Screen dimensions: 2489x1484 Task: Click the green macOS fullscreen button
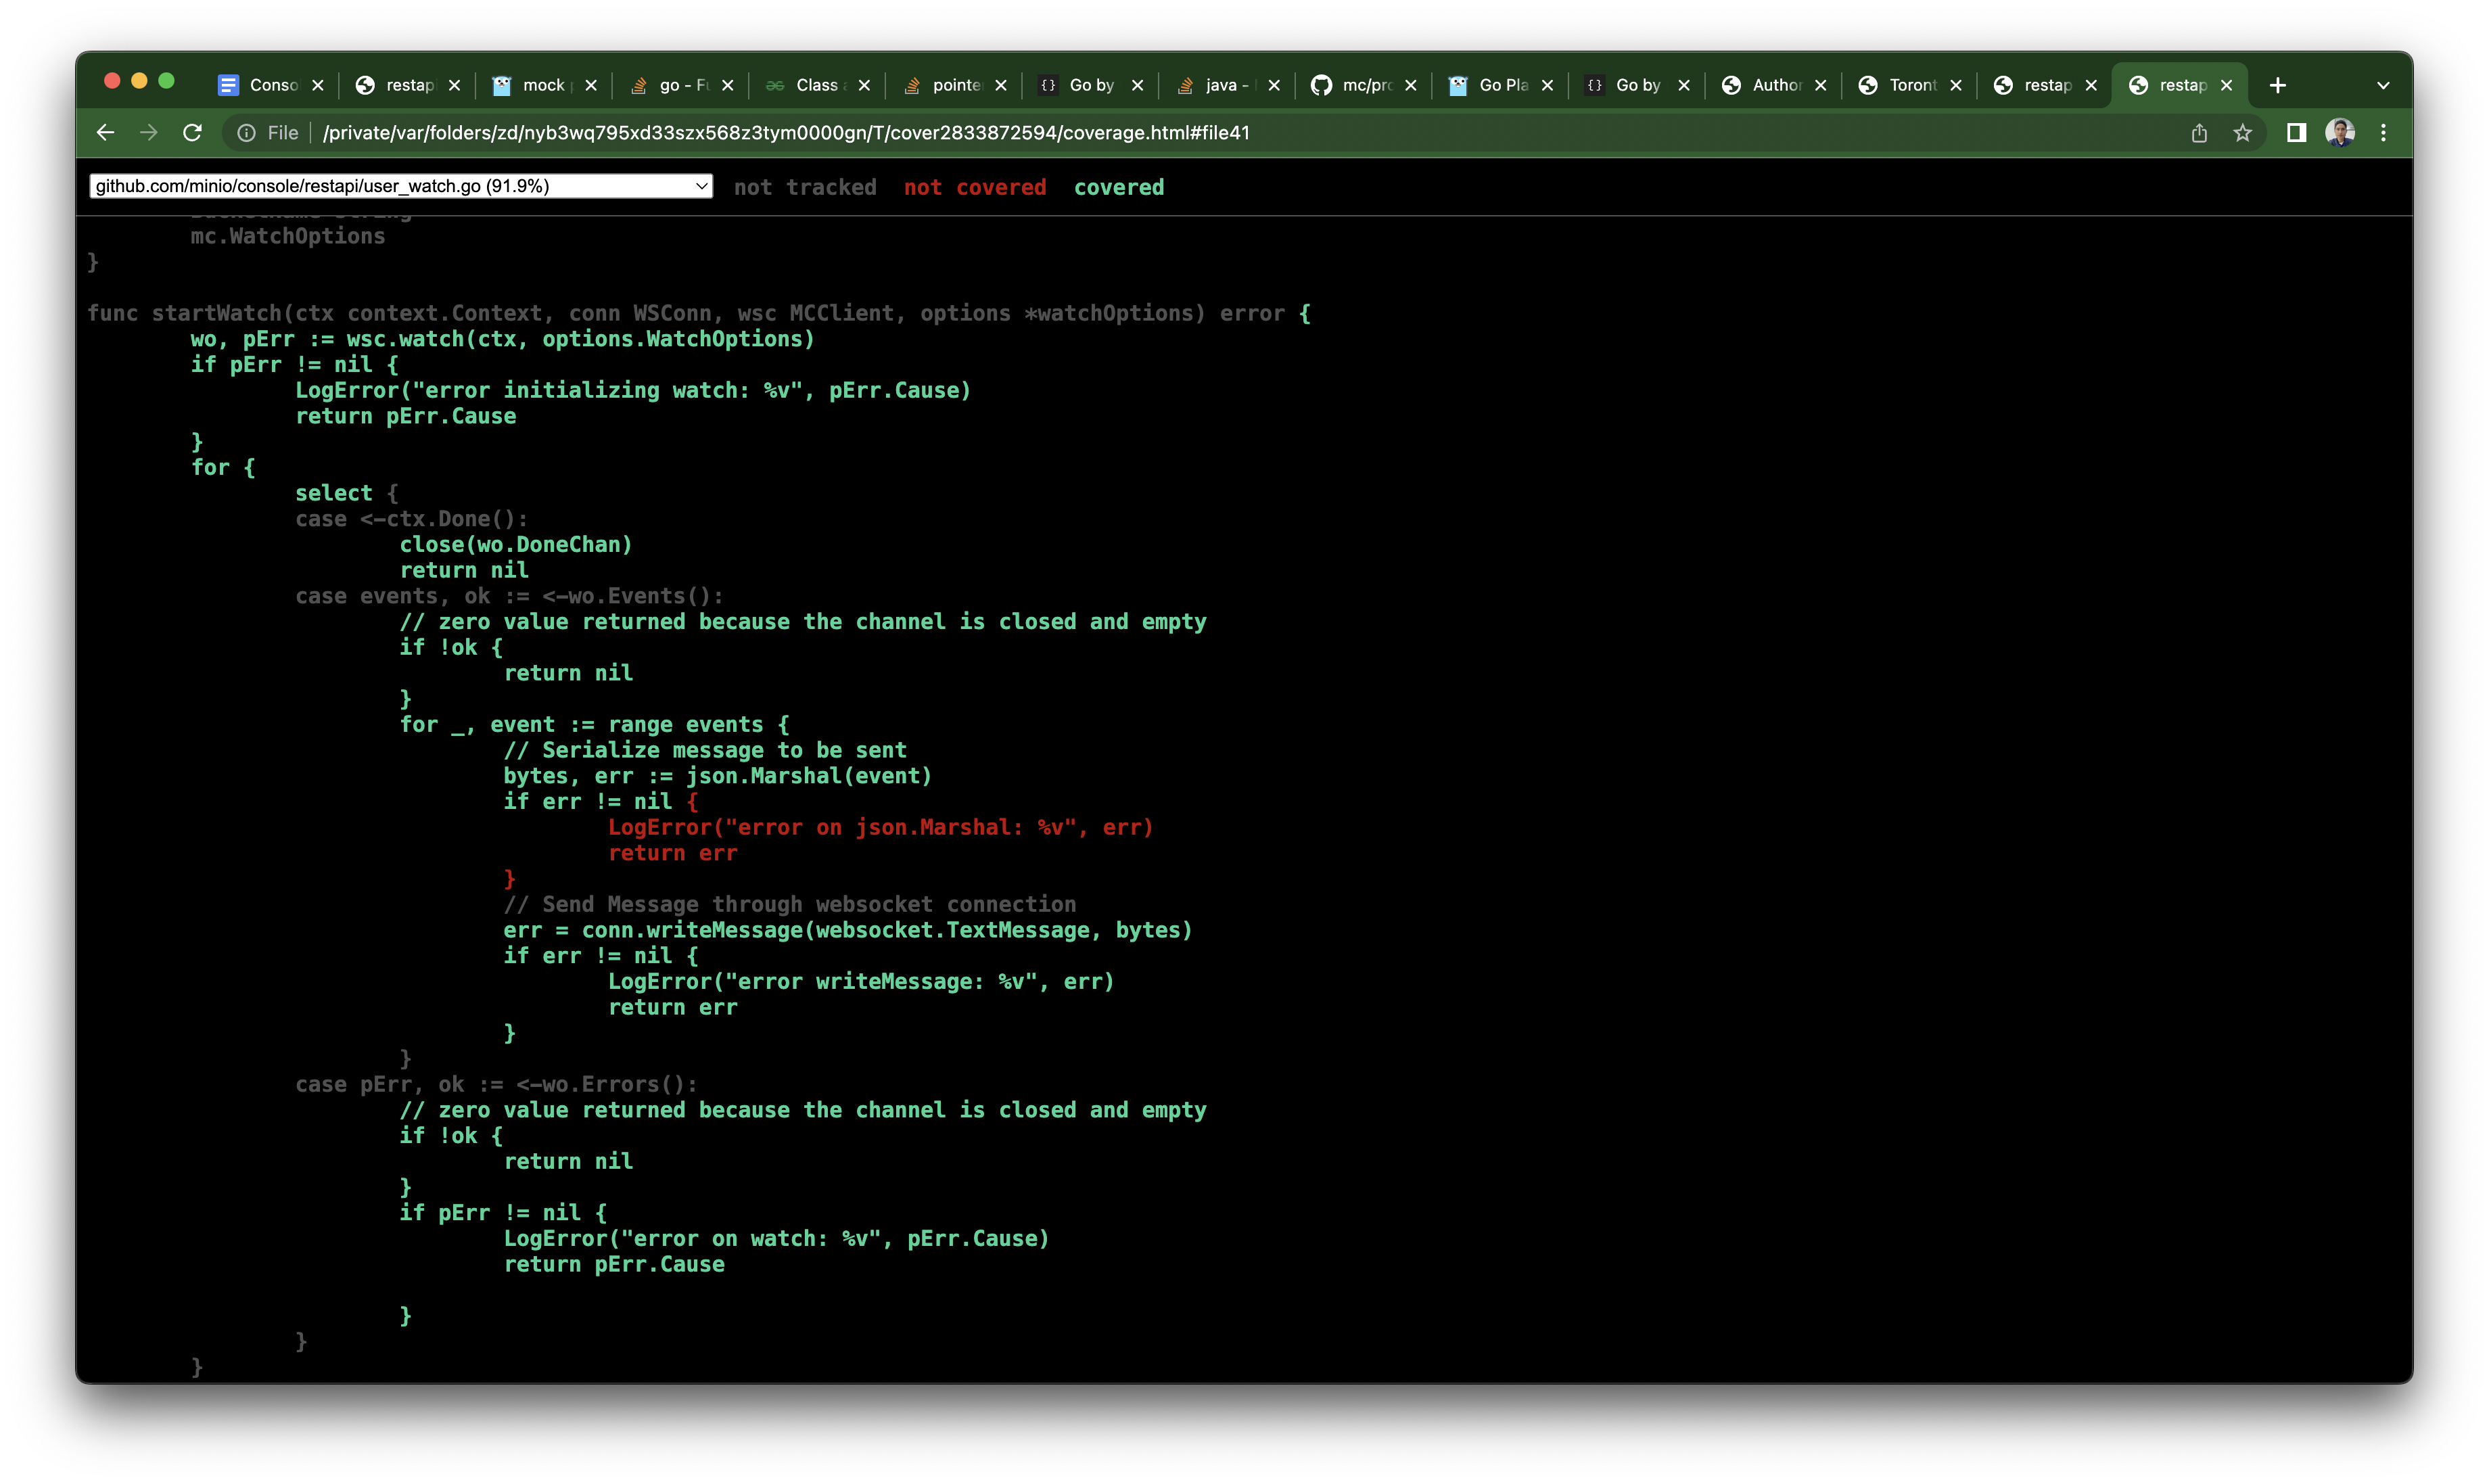click(167, 81)
